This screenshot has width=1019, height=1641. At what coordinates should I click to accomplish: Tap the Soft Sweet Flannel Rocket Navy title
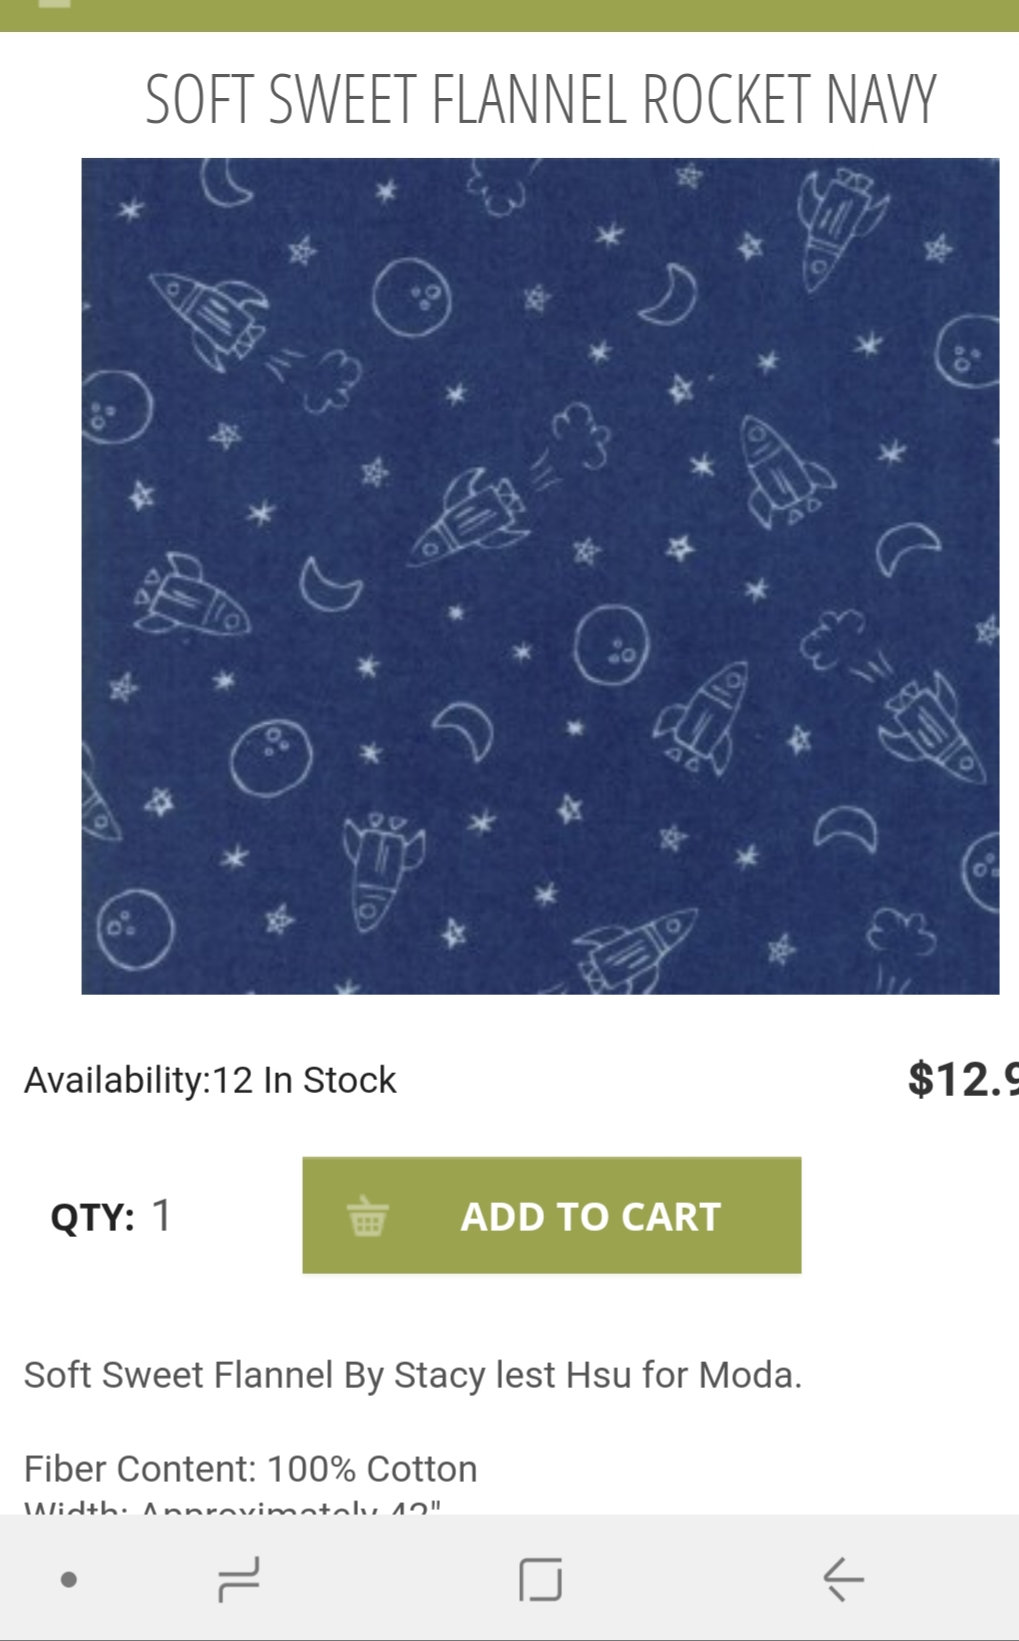(x=540, y=99)
